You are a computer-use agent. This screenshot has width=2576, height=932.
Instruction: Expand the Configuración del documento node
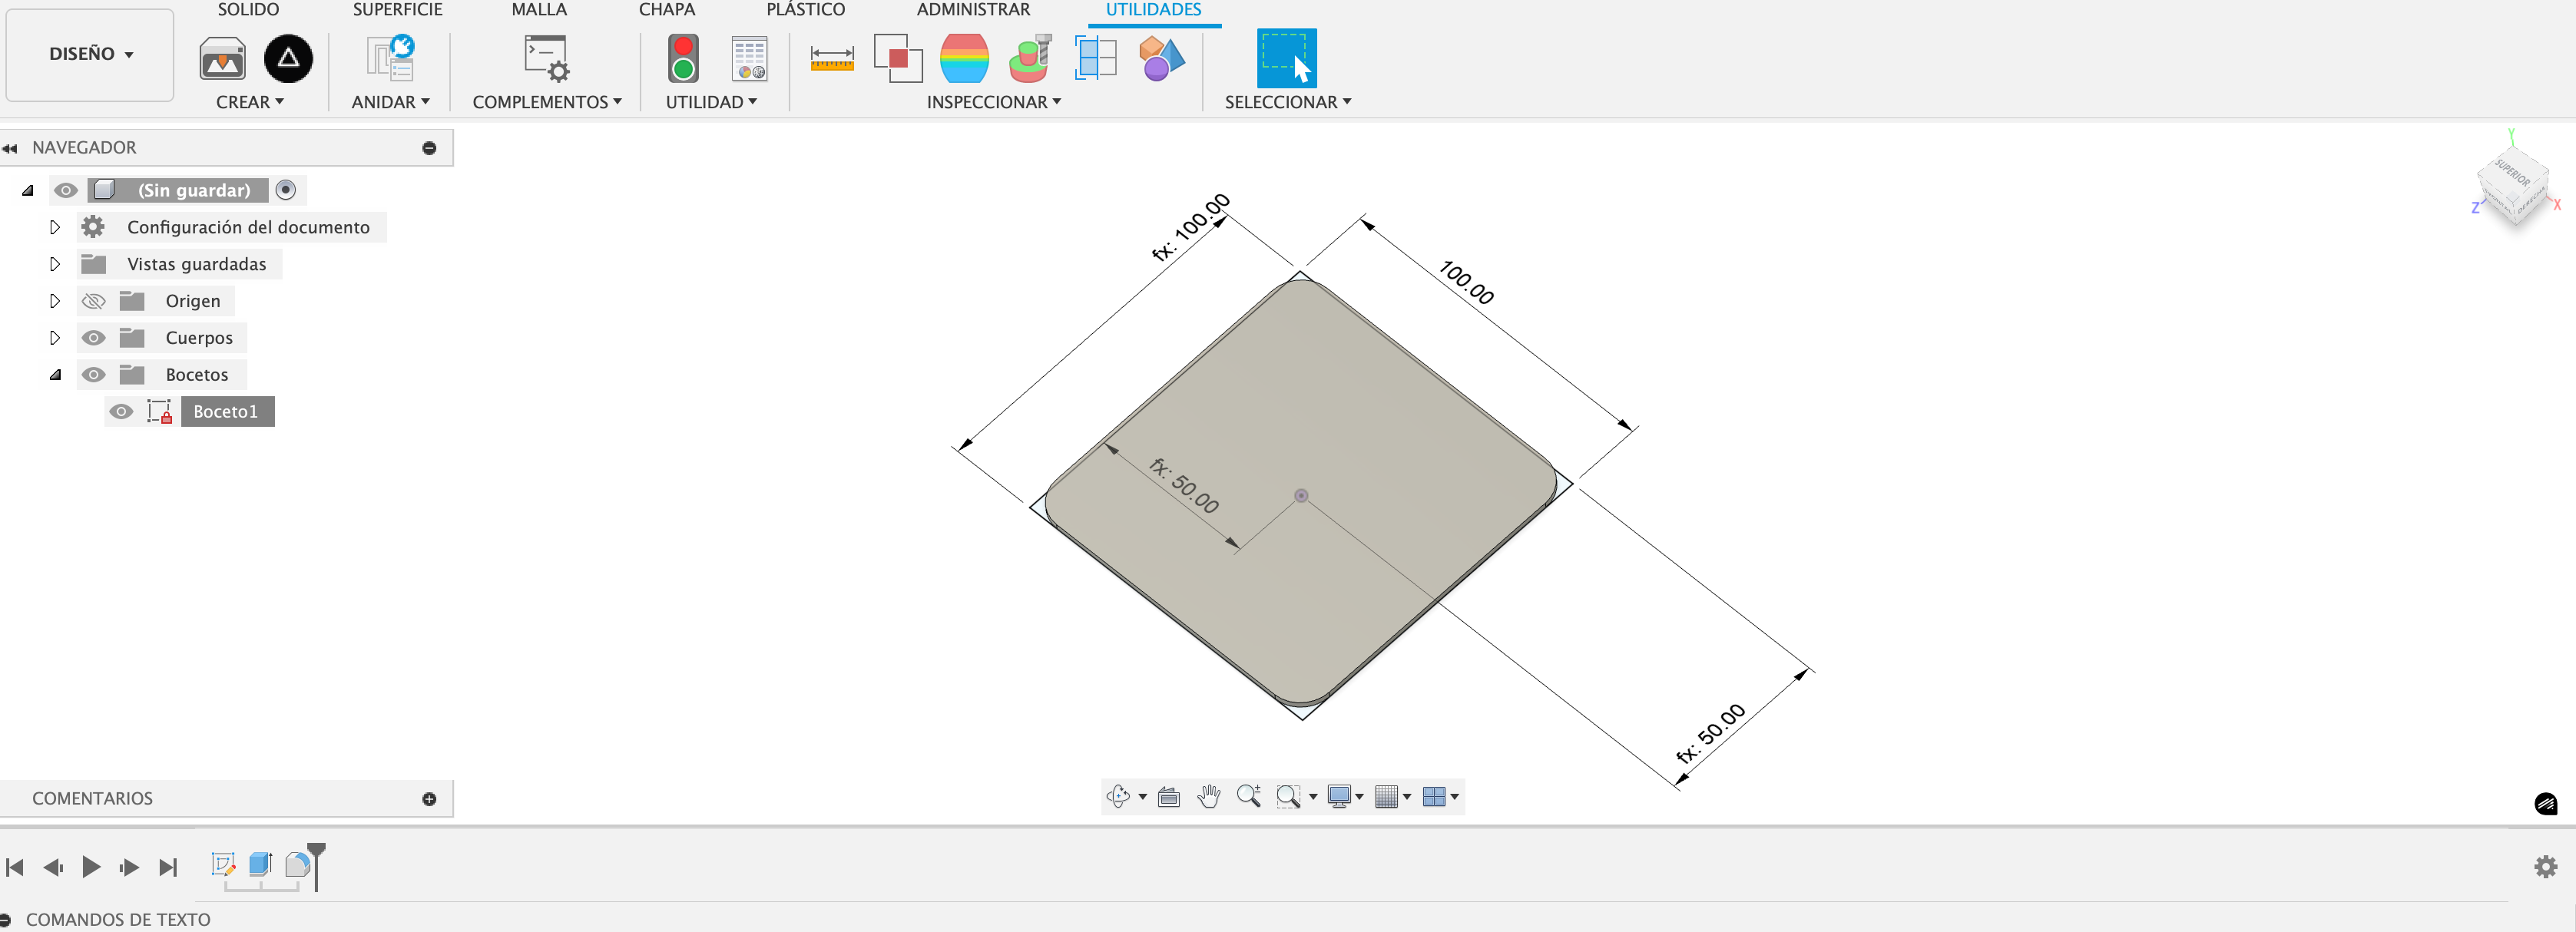[x=55, y=227]
